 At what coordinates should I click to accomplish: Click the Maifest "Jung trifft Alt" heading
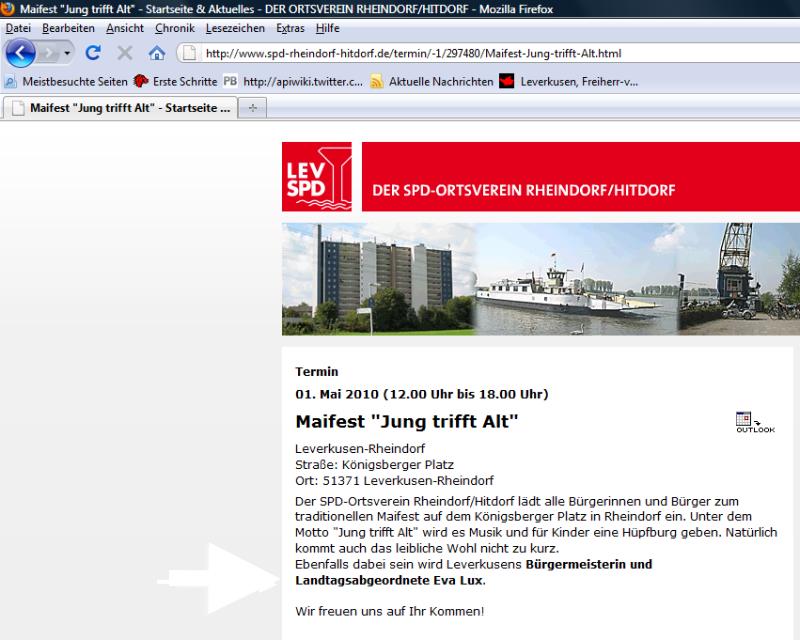tap(407, 422)
